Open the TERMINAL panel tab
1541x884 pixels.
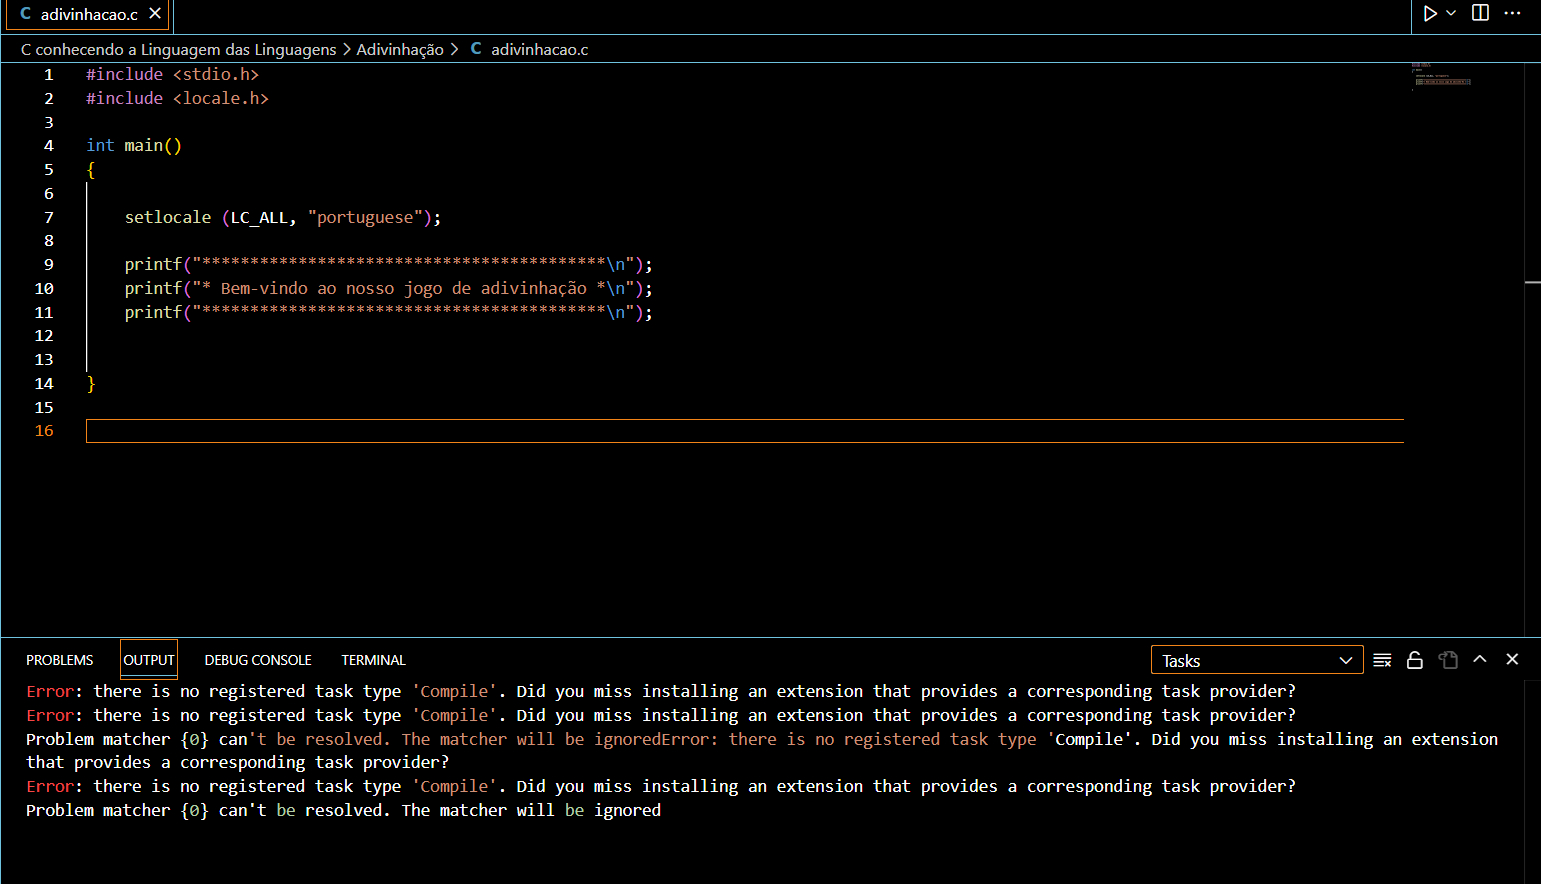coord(373,660)
